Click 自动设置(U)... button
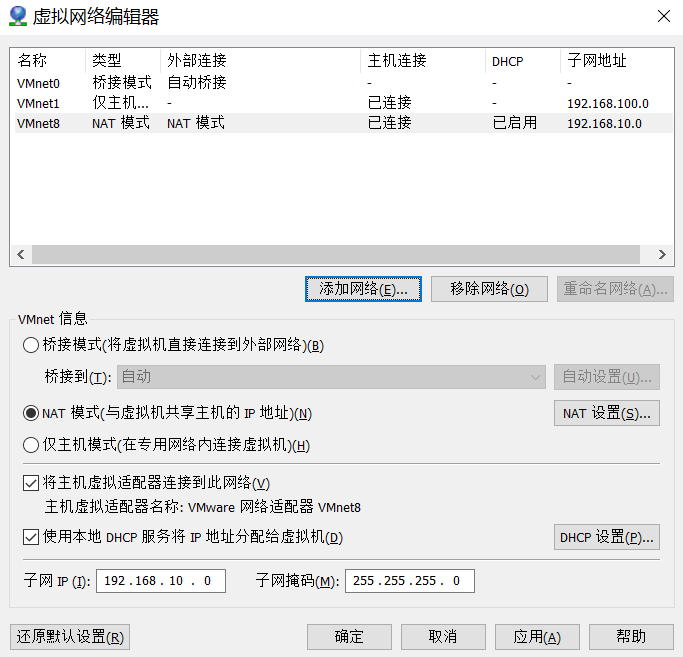 pos(607,377)
